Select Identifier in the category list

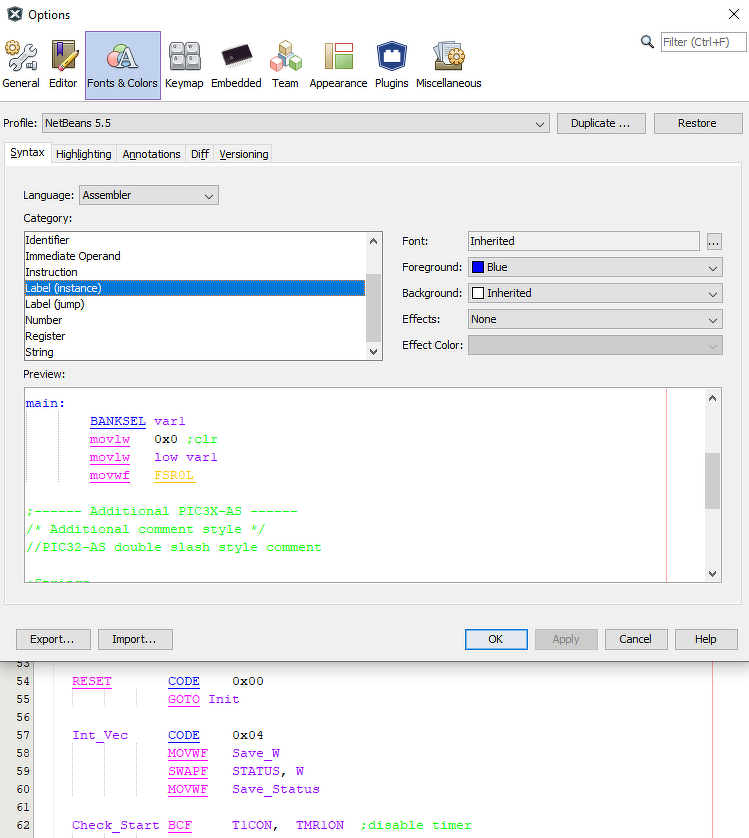(x=195, y=240)
